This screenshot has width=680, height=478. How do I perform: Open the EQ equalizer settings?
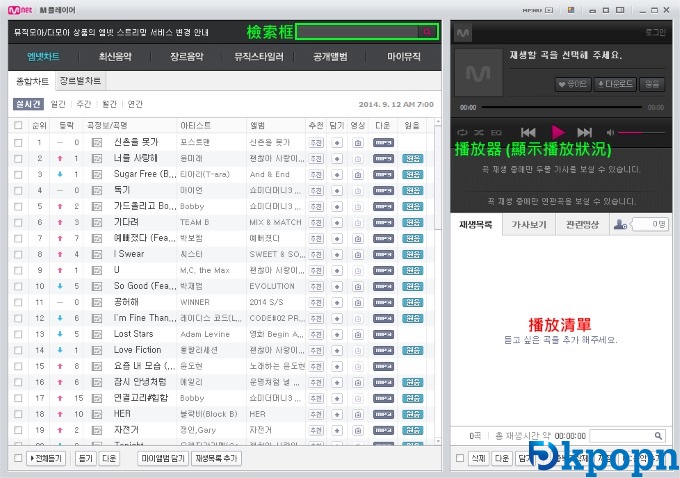(x=496, y=132)
